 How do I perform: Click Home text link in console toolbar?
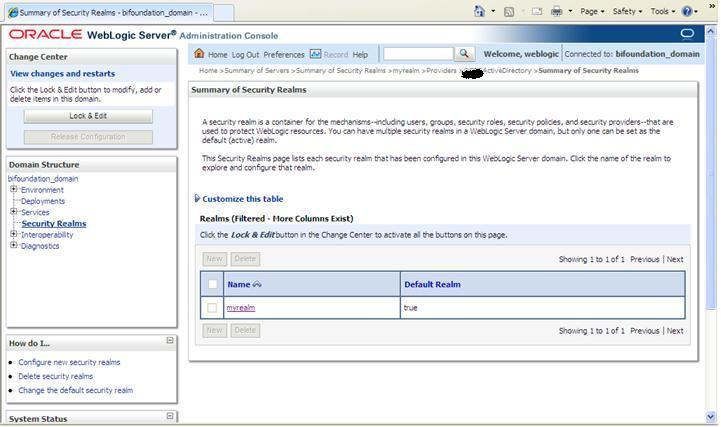click(217, 54)
